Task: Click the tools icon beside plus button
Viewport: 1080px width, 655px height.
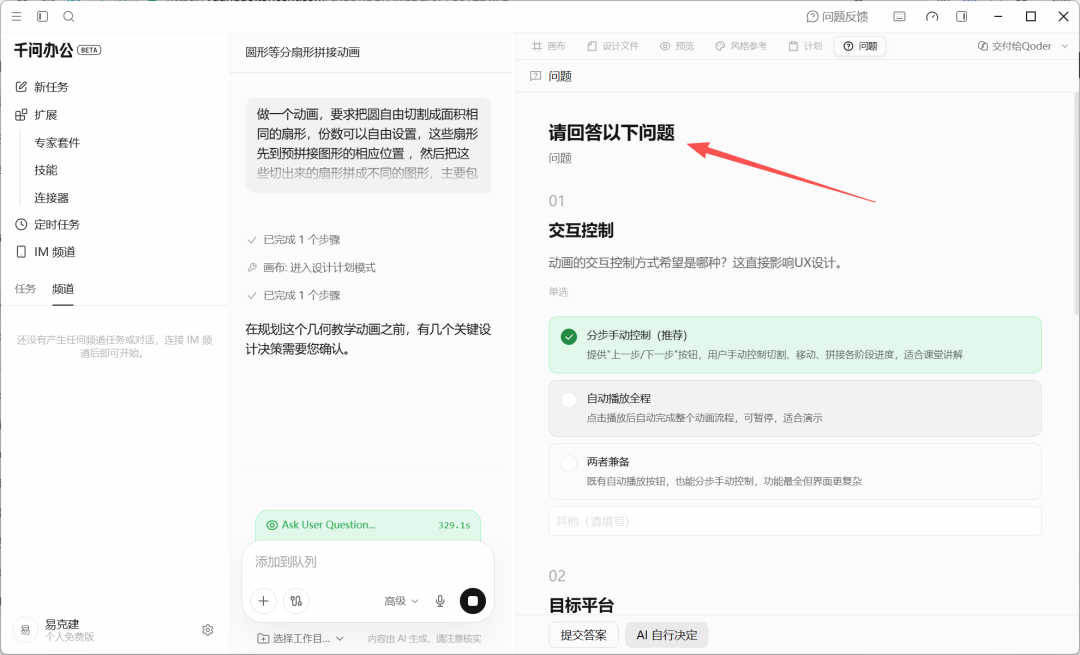Action: tap(296, 601)
